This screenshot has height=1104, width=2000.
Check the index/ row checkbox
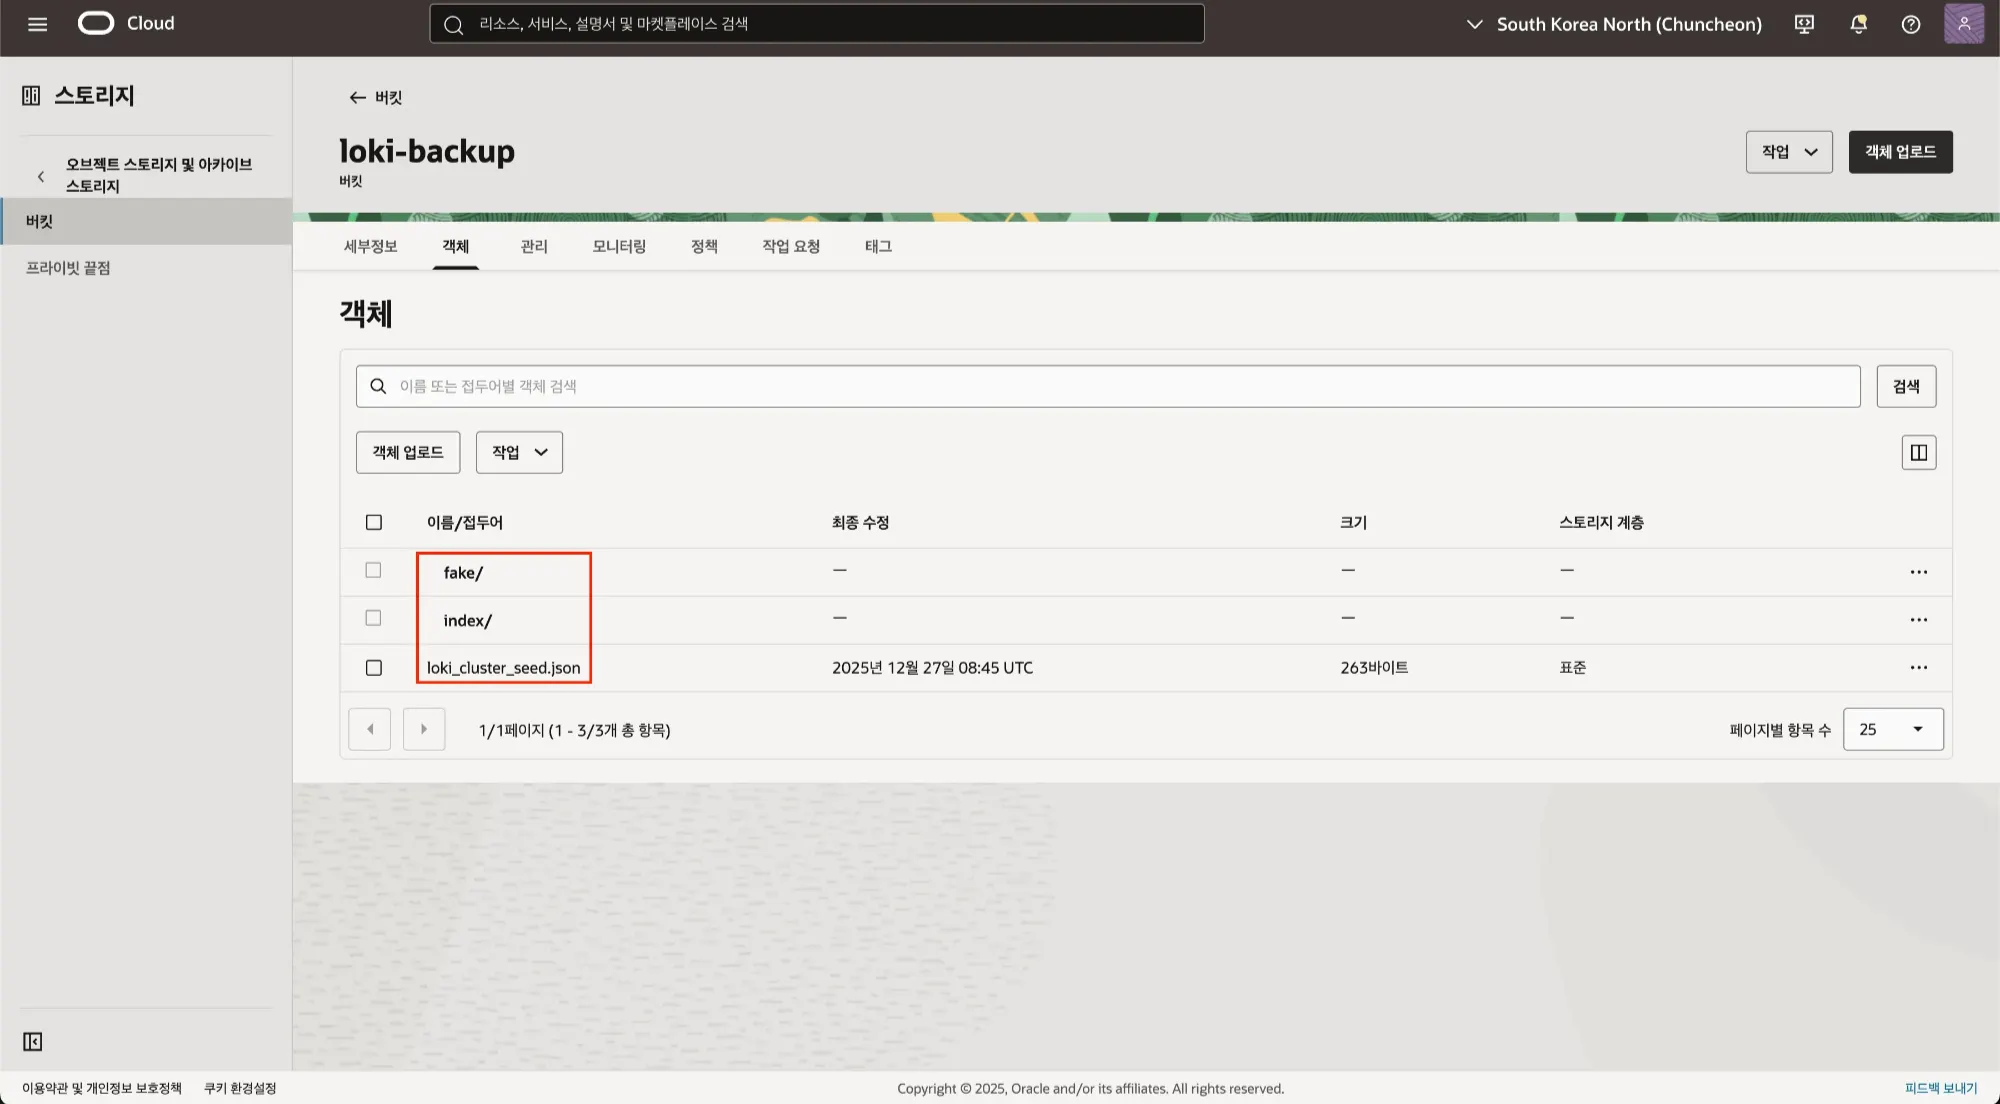(x=374, y=618)
